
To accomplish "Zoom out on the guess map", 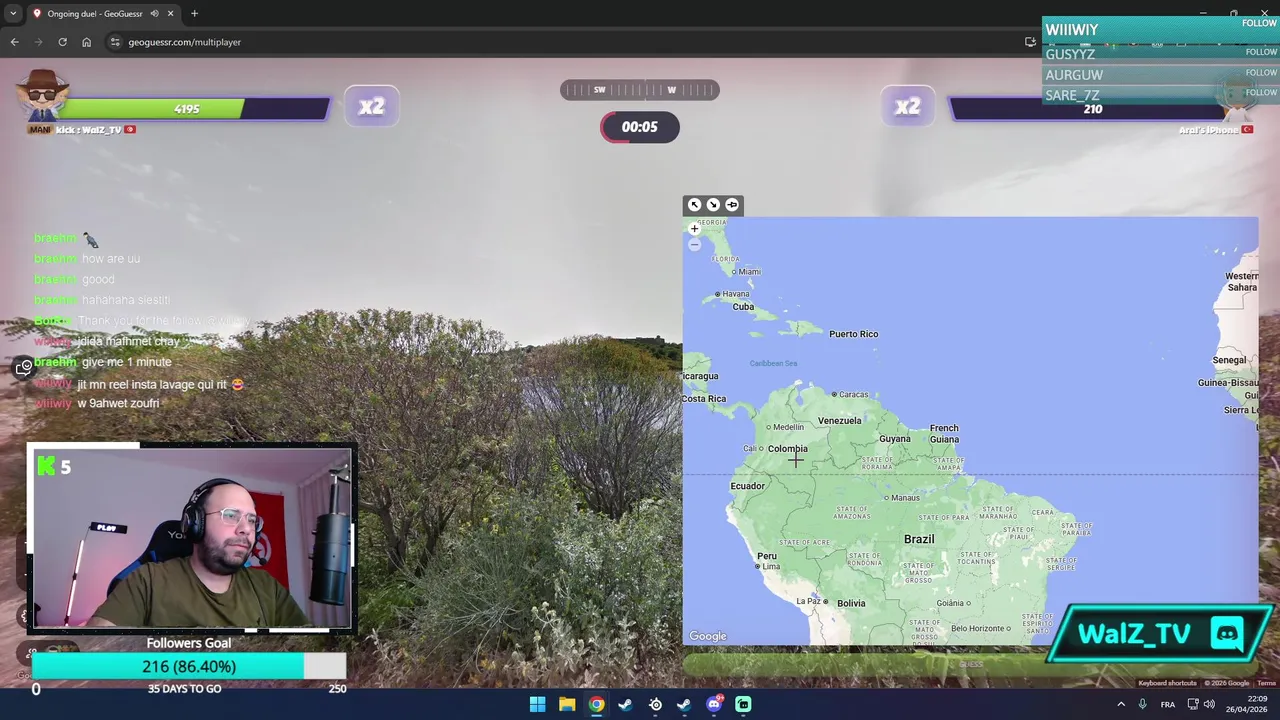I will (694, 245).
